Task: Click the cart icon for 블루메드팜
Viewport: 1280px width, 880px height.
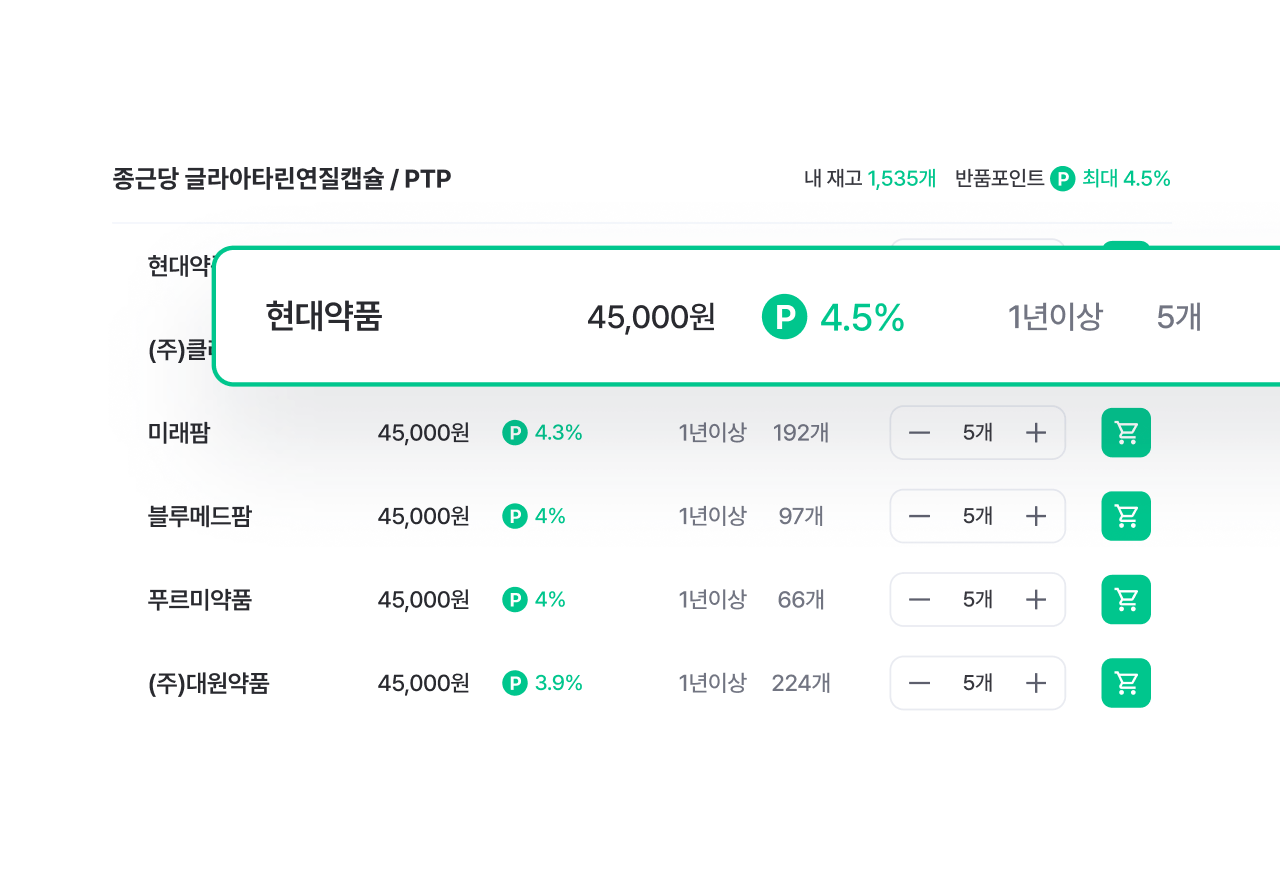Action: click(x=1126, y=516)
